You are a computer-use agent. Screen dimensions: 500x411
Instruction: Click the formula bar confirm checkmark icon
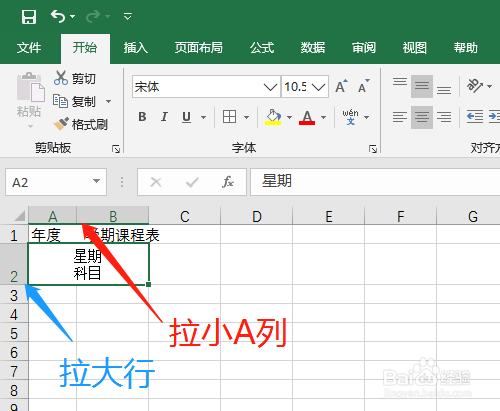192,182
